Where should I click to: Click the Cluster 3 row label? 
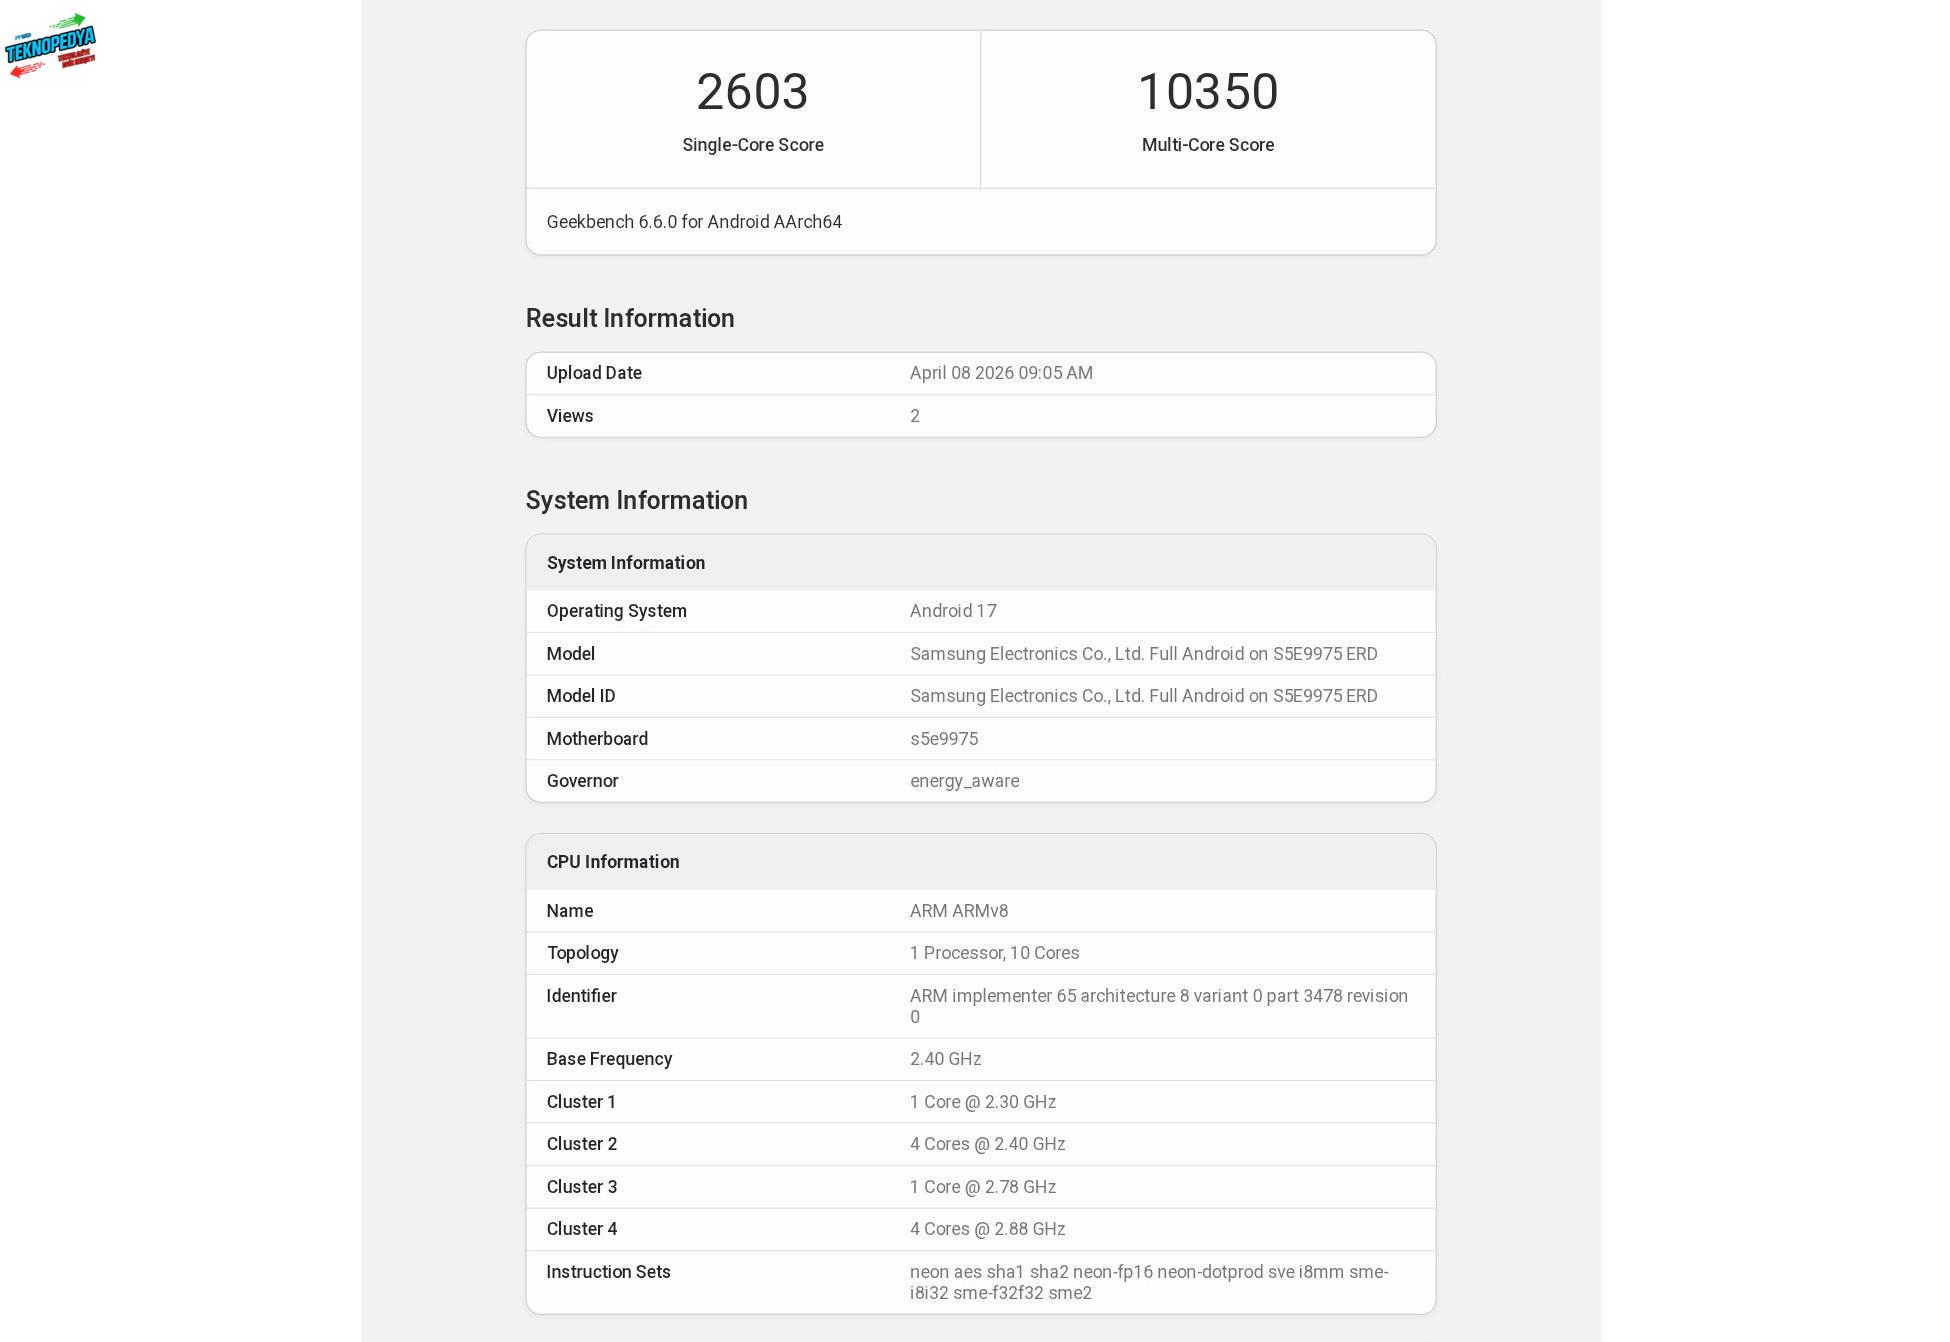pos(582,1187)
